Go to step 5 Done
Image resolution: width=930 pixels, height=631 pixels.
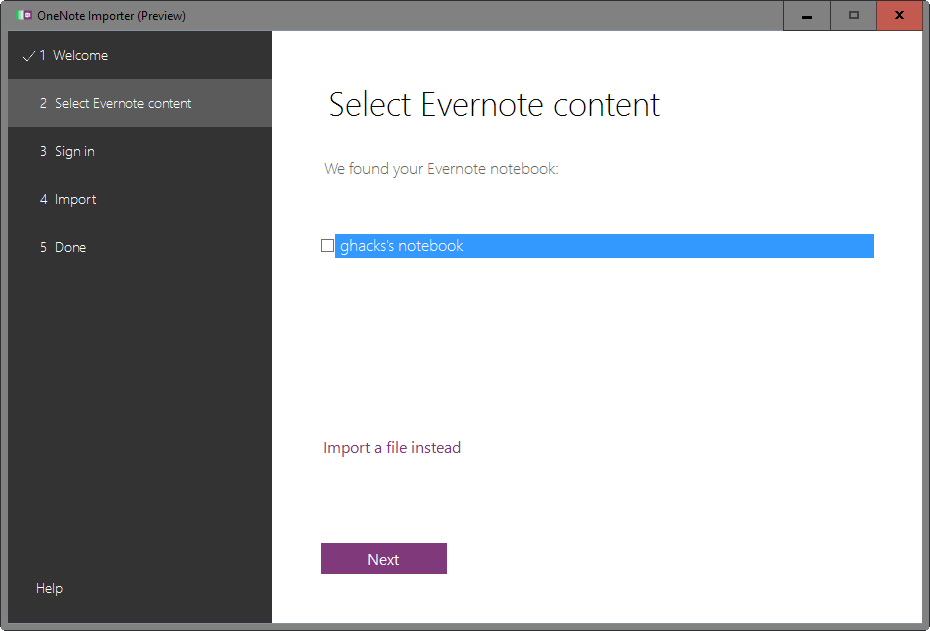point(140,247)
